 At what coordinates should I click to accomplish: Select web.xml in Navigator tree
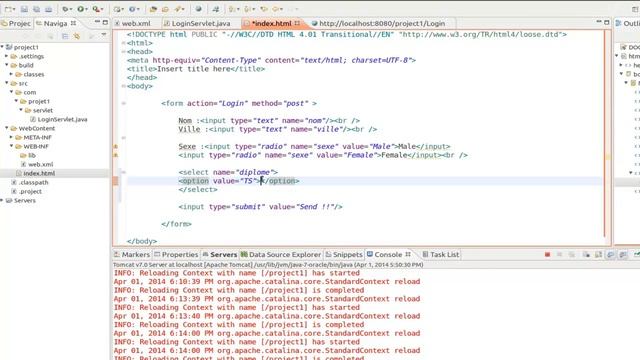point(37,164)
